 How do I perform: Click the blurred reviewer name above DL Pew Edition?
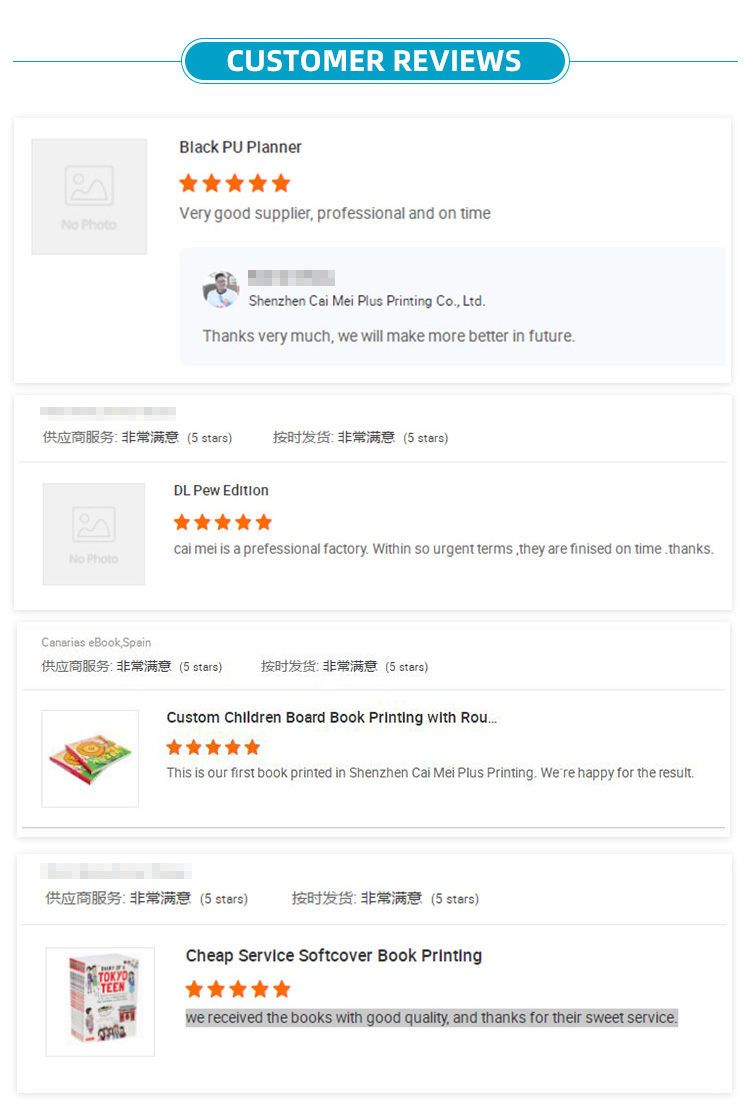coord(108,412)
